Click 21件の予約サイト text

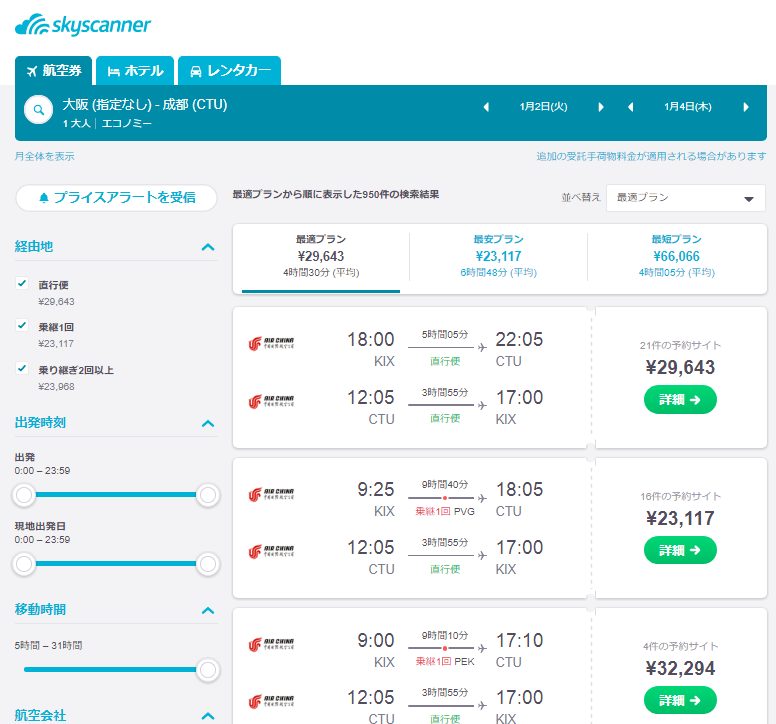[680, 345]
